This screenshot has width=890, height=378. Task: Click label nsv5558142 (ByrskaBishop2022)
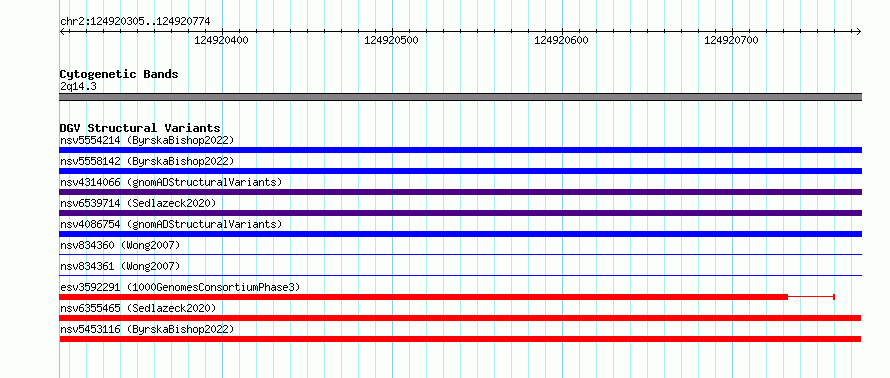pos(146,161)
